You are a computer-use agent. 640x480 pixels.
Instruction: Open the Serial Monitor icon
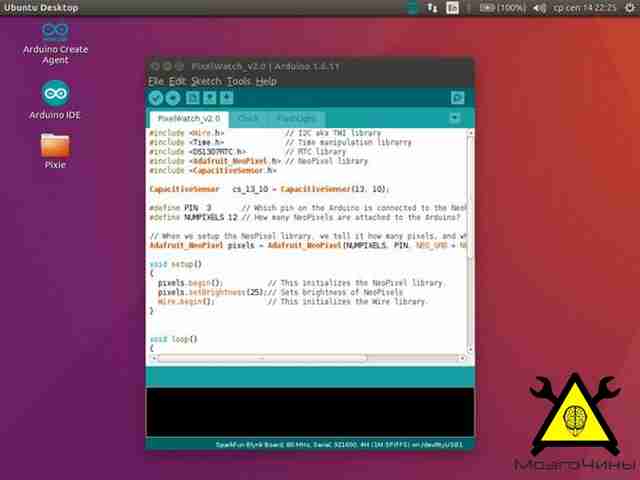(x=458, y=98)
